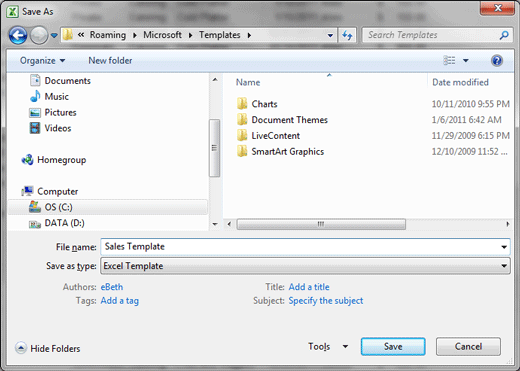Click the Excel icon in title bar

click(12, 12)
